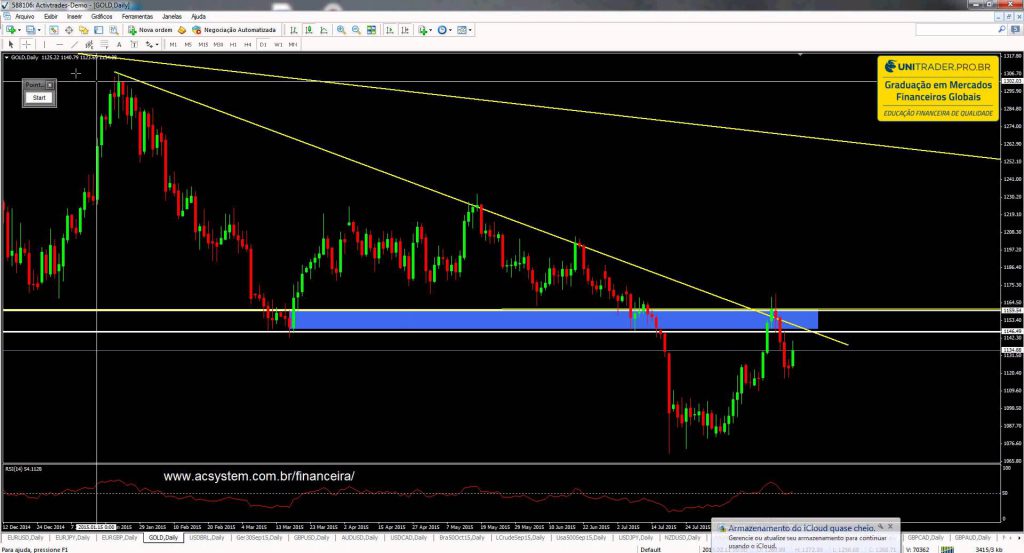Enable chart shift from right edge

tap(405, 30)
